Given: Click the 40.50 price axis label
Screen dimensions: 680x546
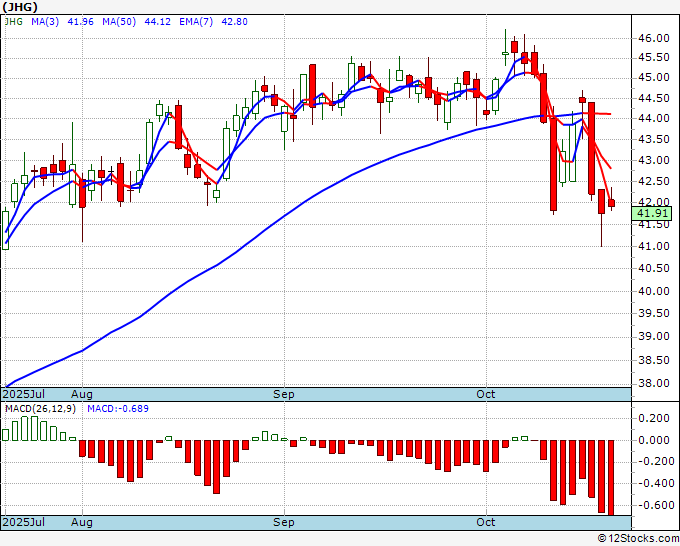Looking at the screenshot, I should [x=654, y=268].
